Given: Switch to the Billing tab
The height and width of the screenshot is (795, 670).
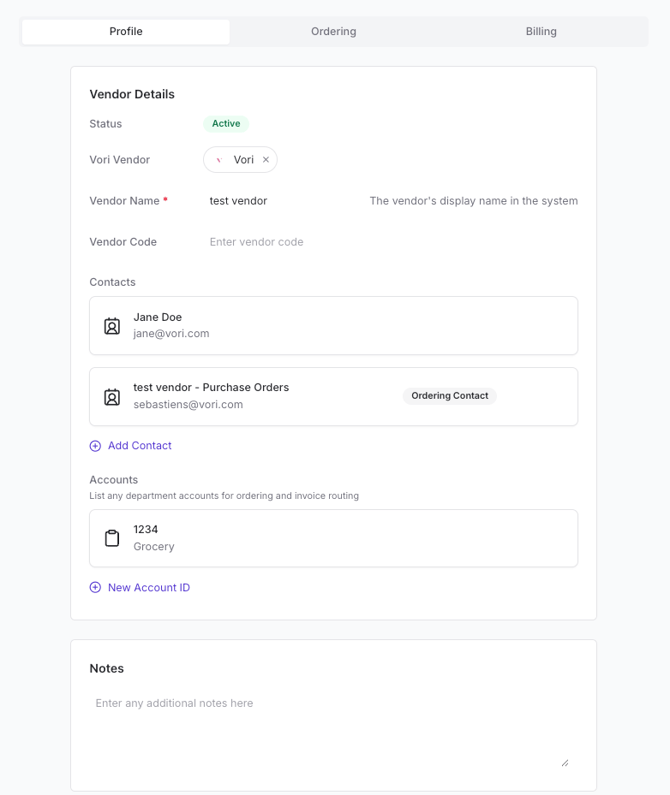Looking at the screenshot, I should point(541,32).
